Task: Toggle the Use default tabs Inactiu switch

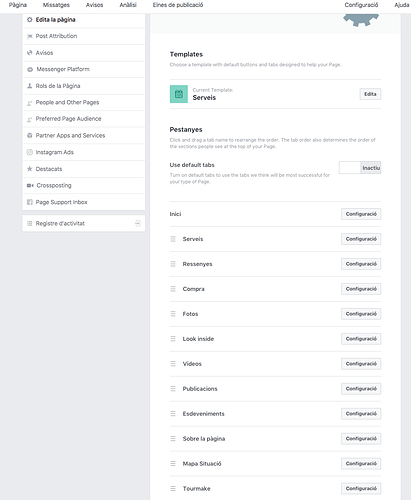Action: pyautogui.click(x=360, y=168)
